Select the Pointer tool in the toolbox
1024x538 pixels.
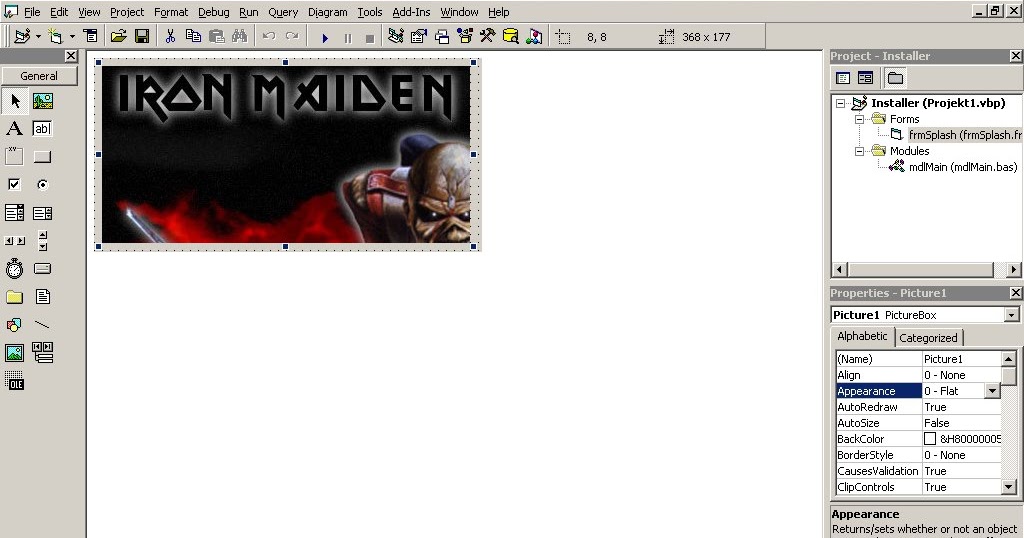pos(15,101)
